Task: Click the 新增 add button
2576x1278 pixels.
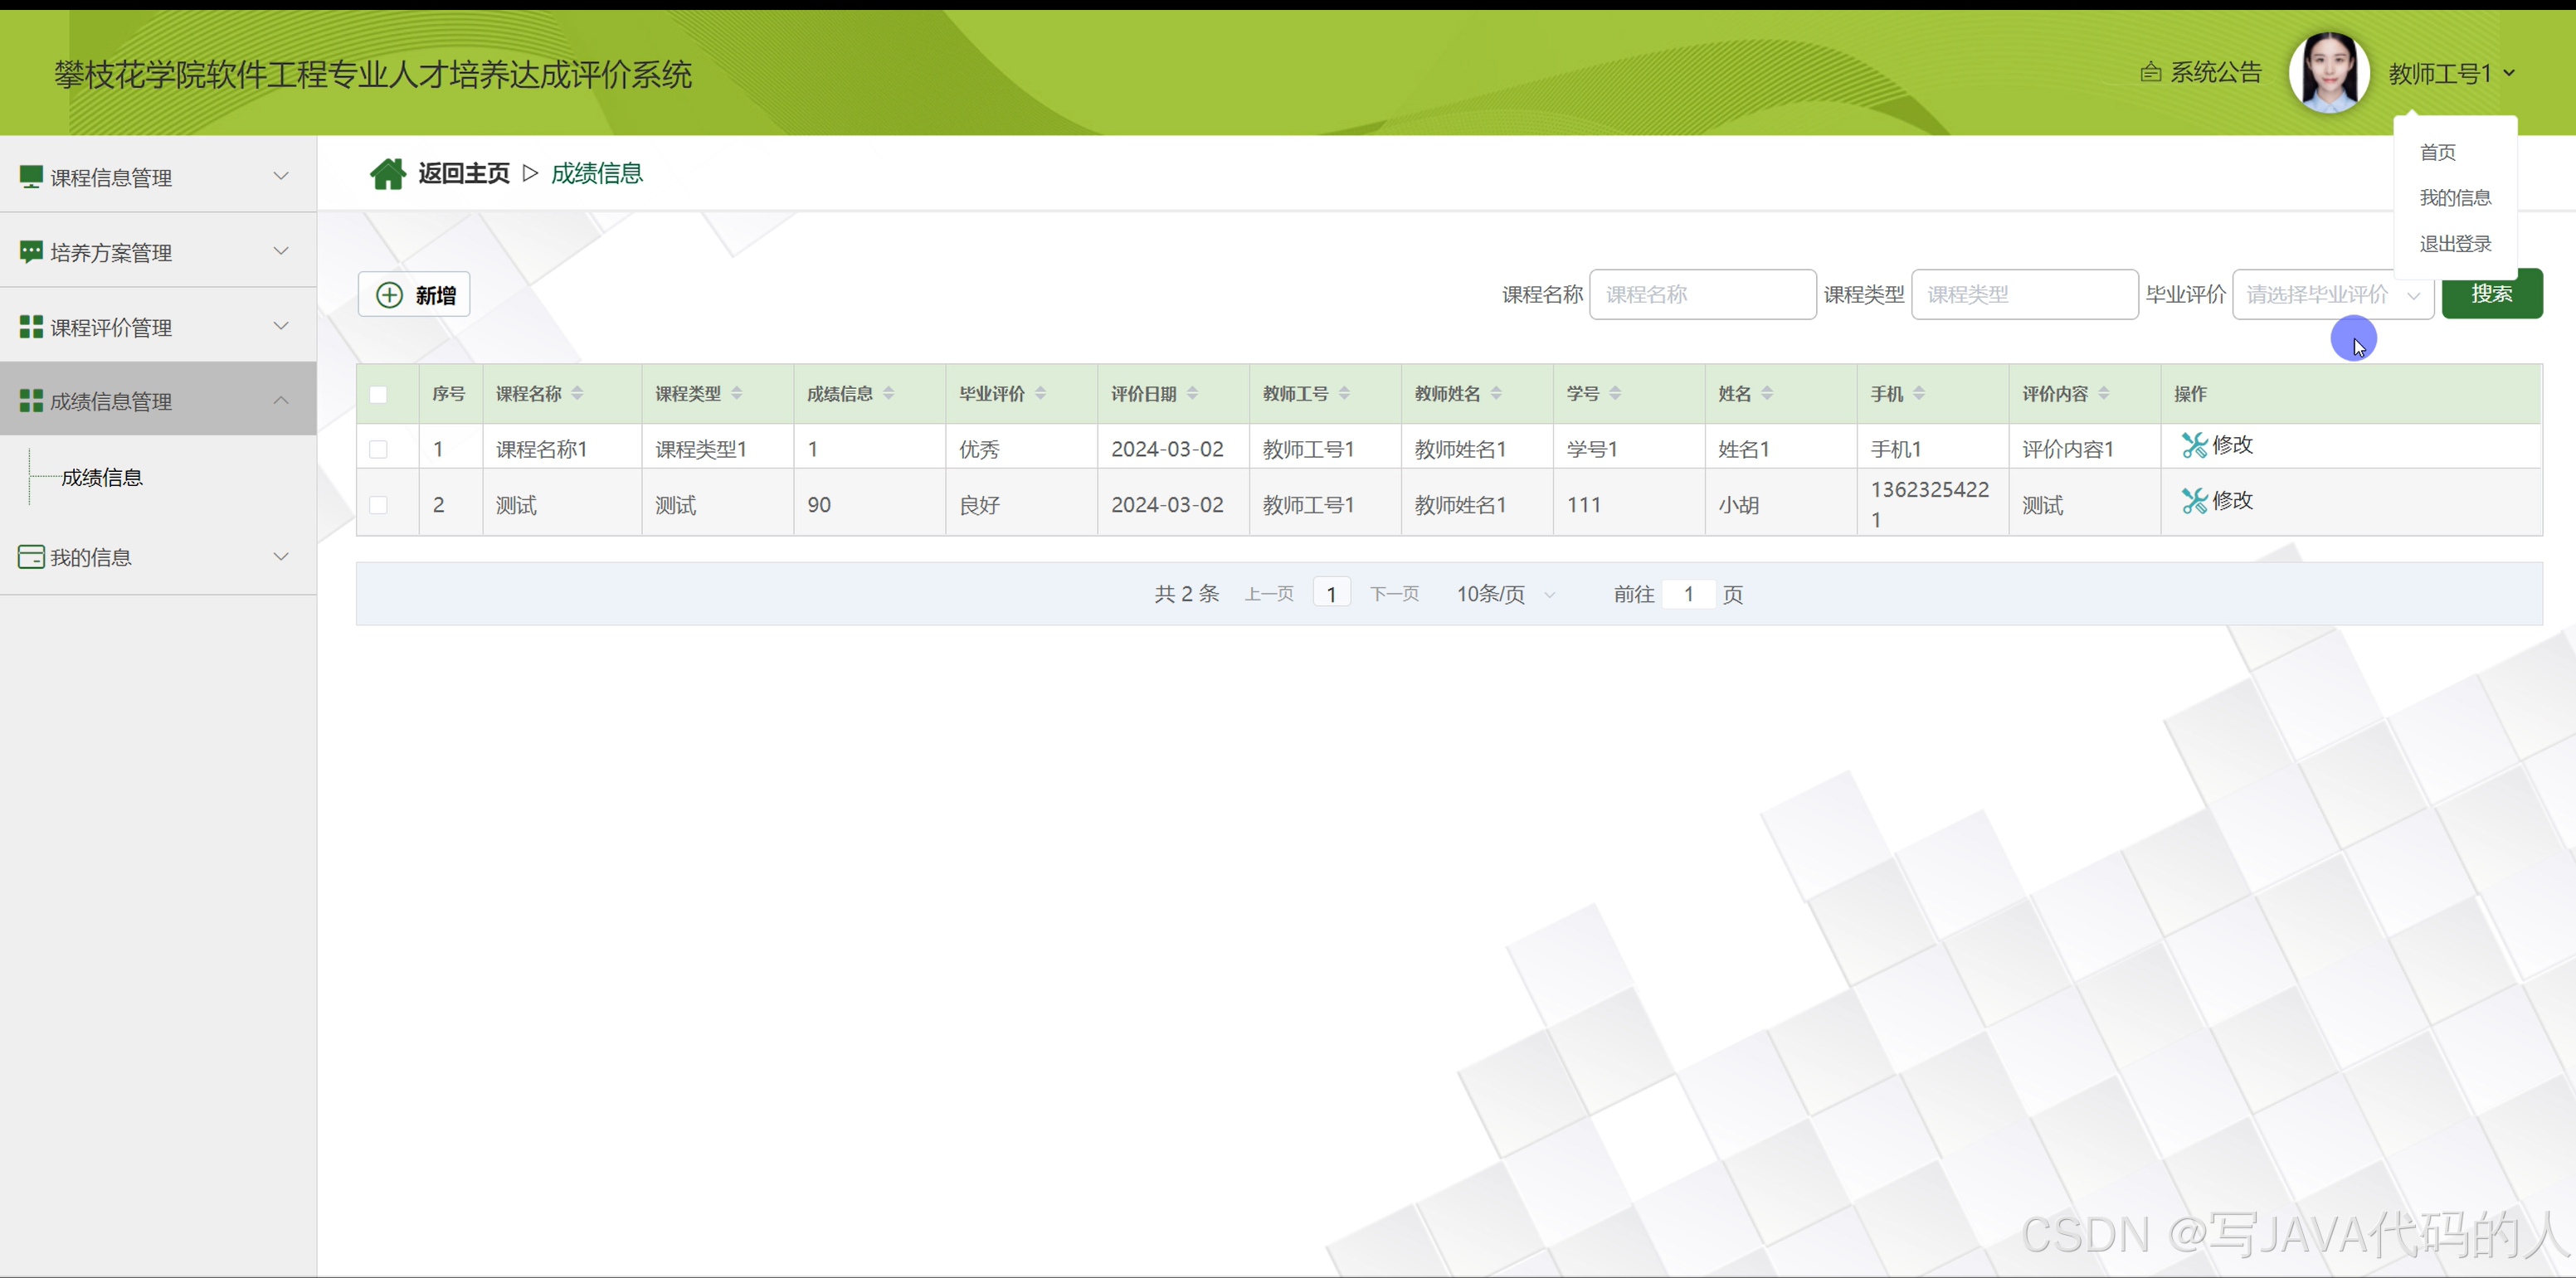Action: (414, 295)
